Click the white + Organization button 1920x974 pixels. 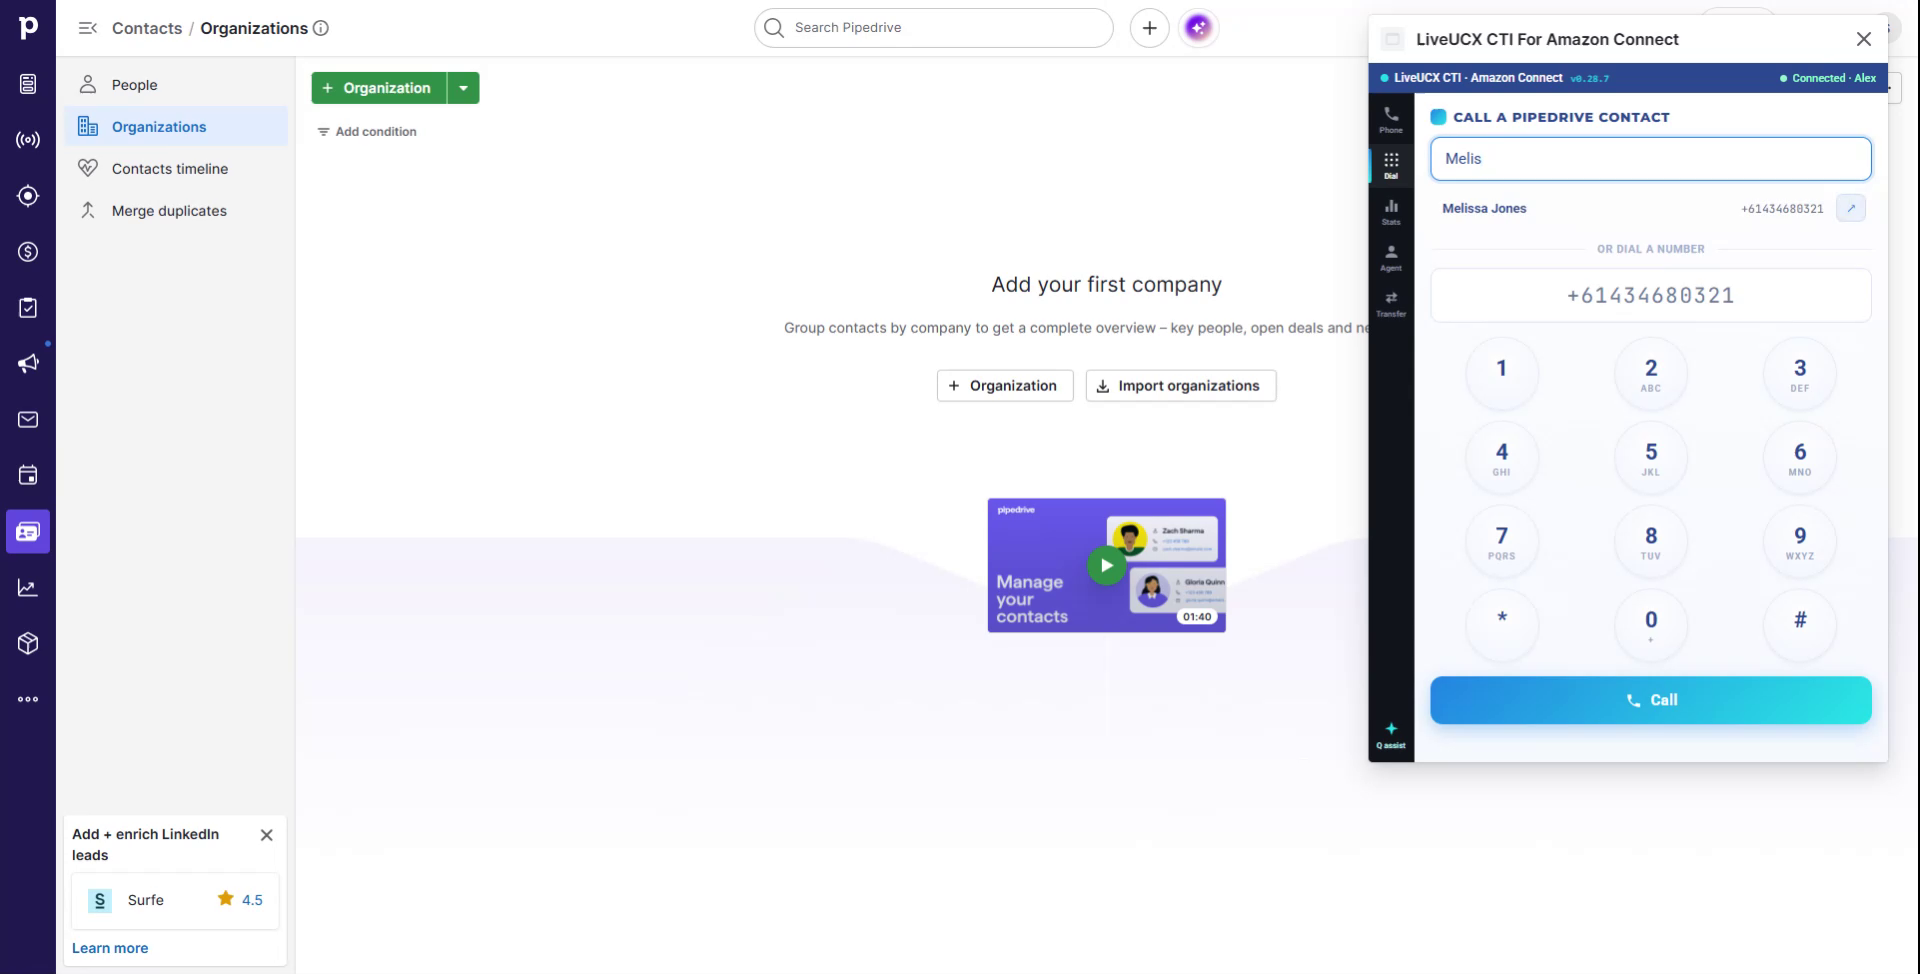pos(1004,386)
